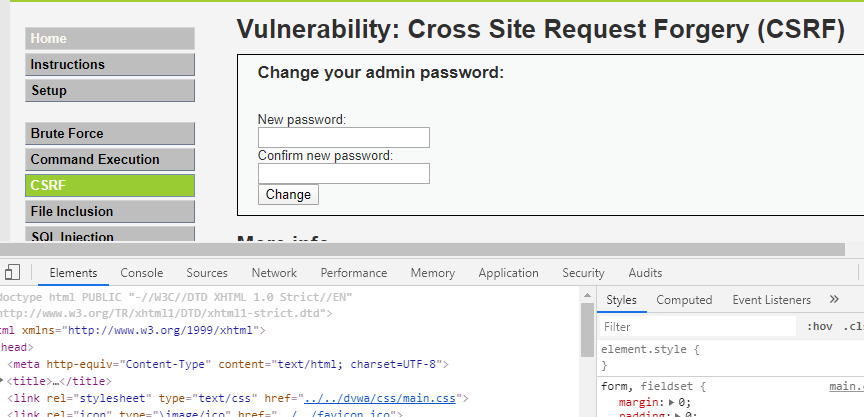Expand the margin CSS property
The height and width of the screenshot is (417, 864).
click(671, 402)
